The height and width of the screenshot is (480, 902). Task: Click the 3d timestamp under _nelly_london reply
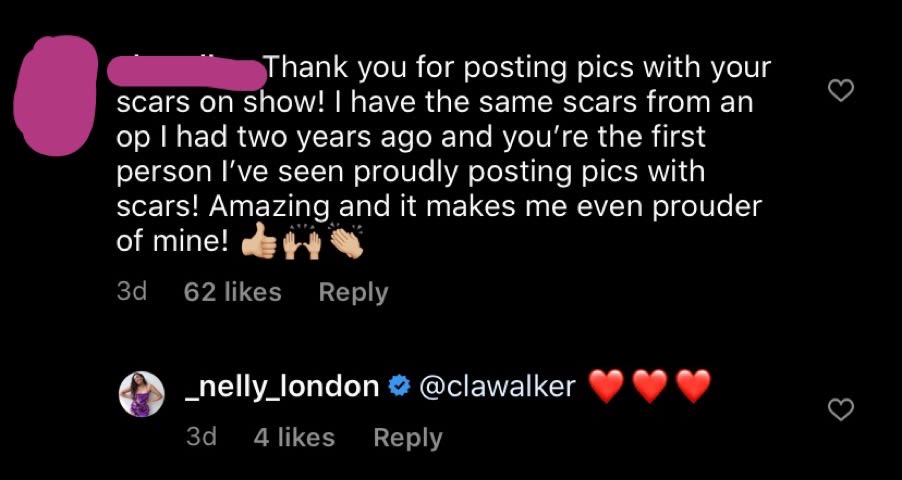[x=201, y=437]
